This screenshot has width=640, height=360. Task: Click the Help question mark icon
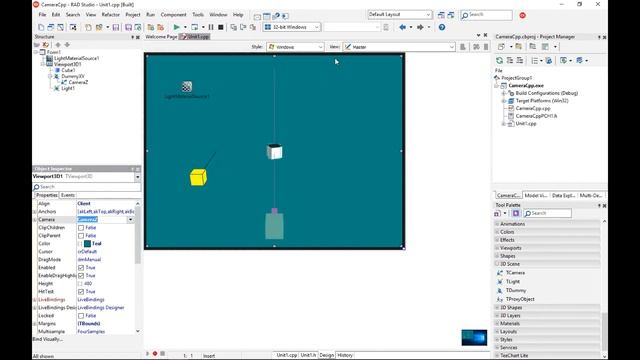tap(442, 27)
